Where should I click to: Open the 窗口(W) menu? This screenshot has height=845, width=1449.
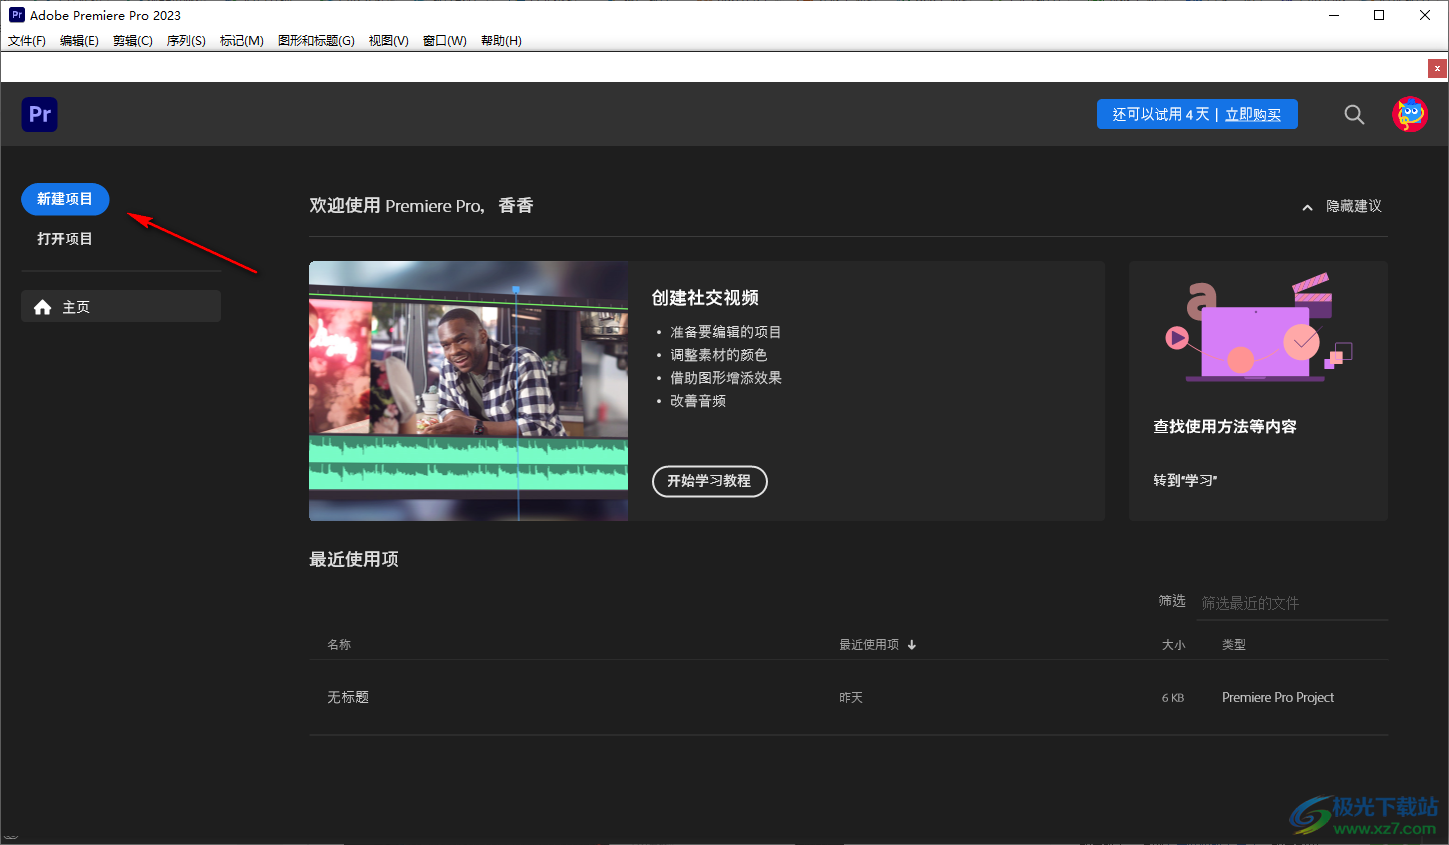(x=445, y=41)
